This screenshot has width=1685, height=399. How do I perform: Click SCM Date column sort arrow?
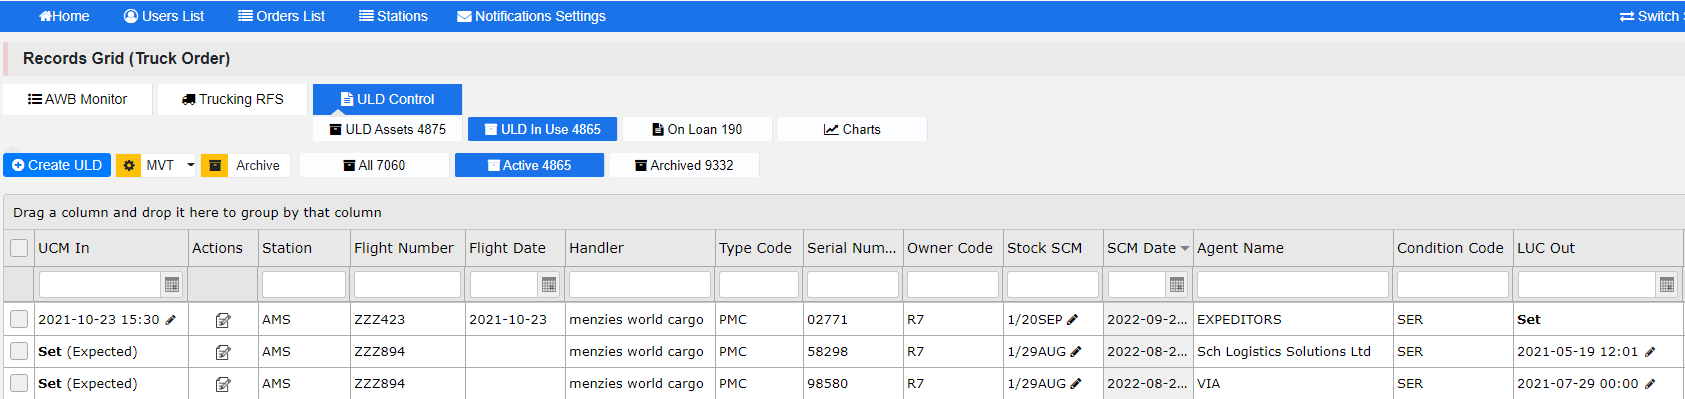pos(1185,249)
